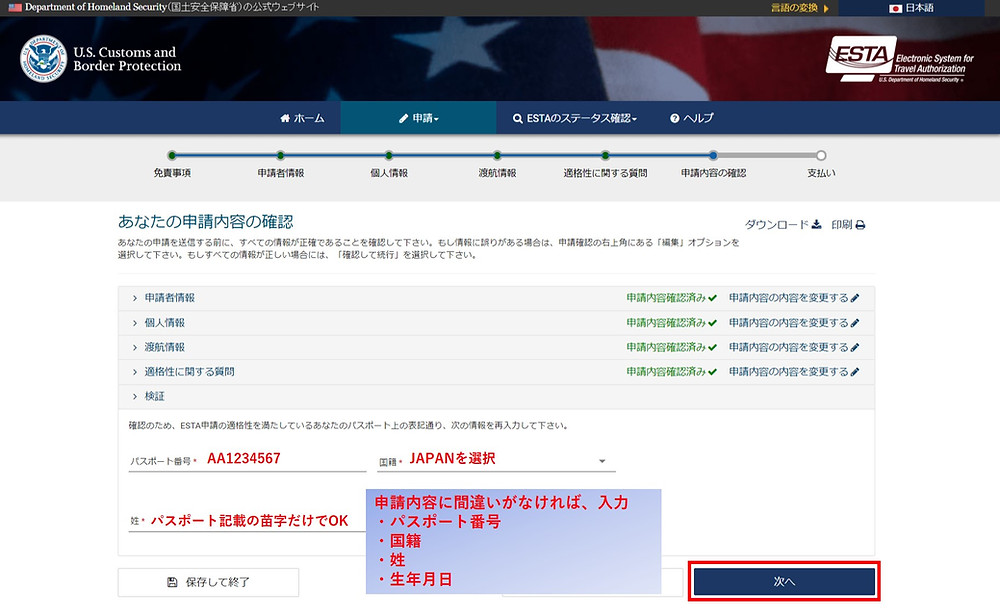Click the Japan flag language icon
This screenshot has height=616, width=1000.
coord(895,8)
